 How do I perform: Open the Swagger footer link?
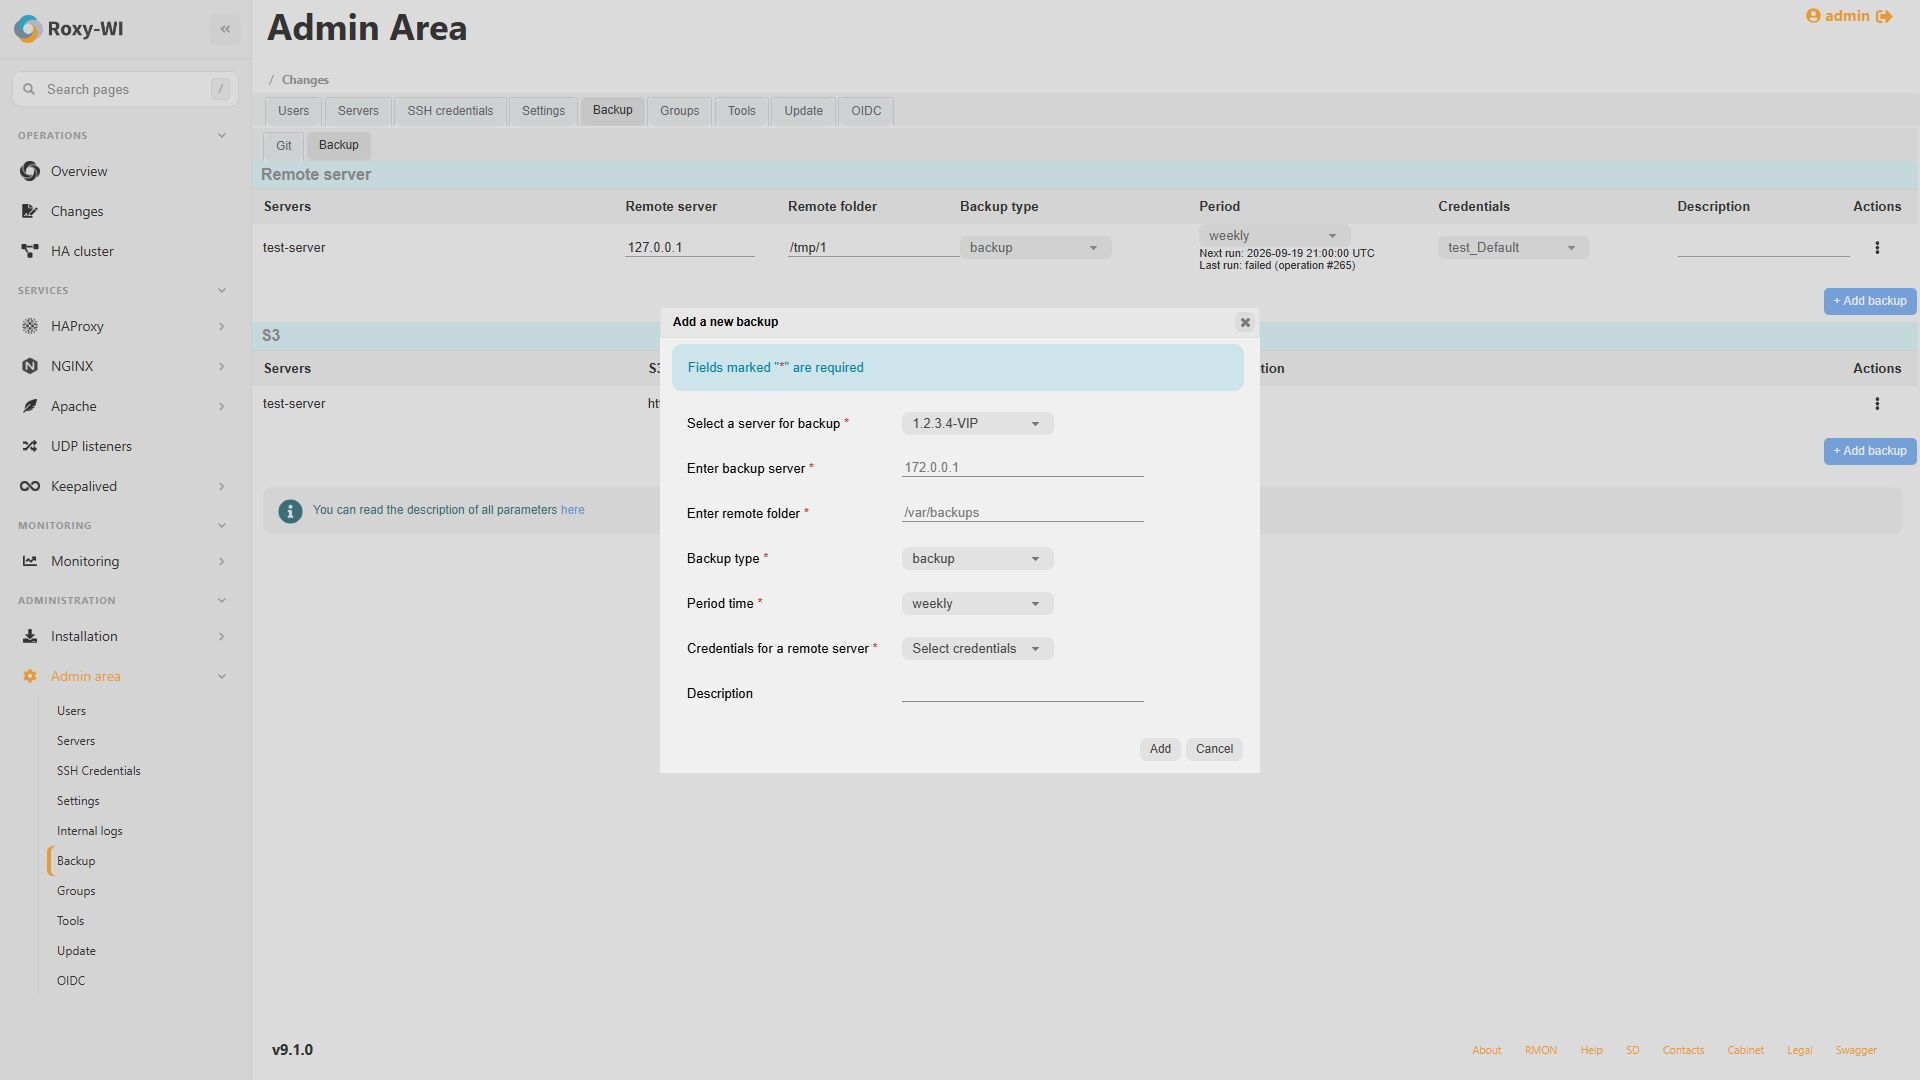pyautogui.click(x=1856, y=1050)
